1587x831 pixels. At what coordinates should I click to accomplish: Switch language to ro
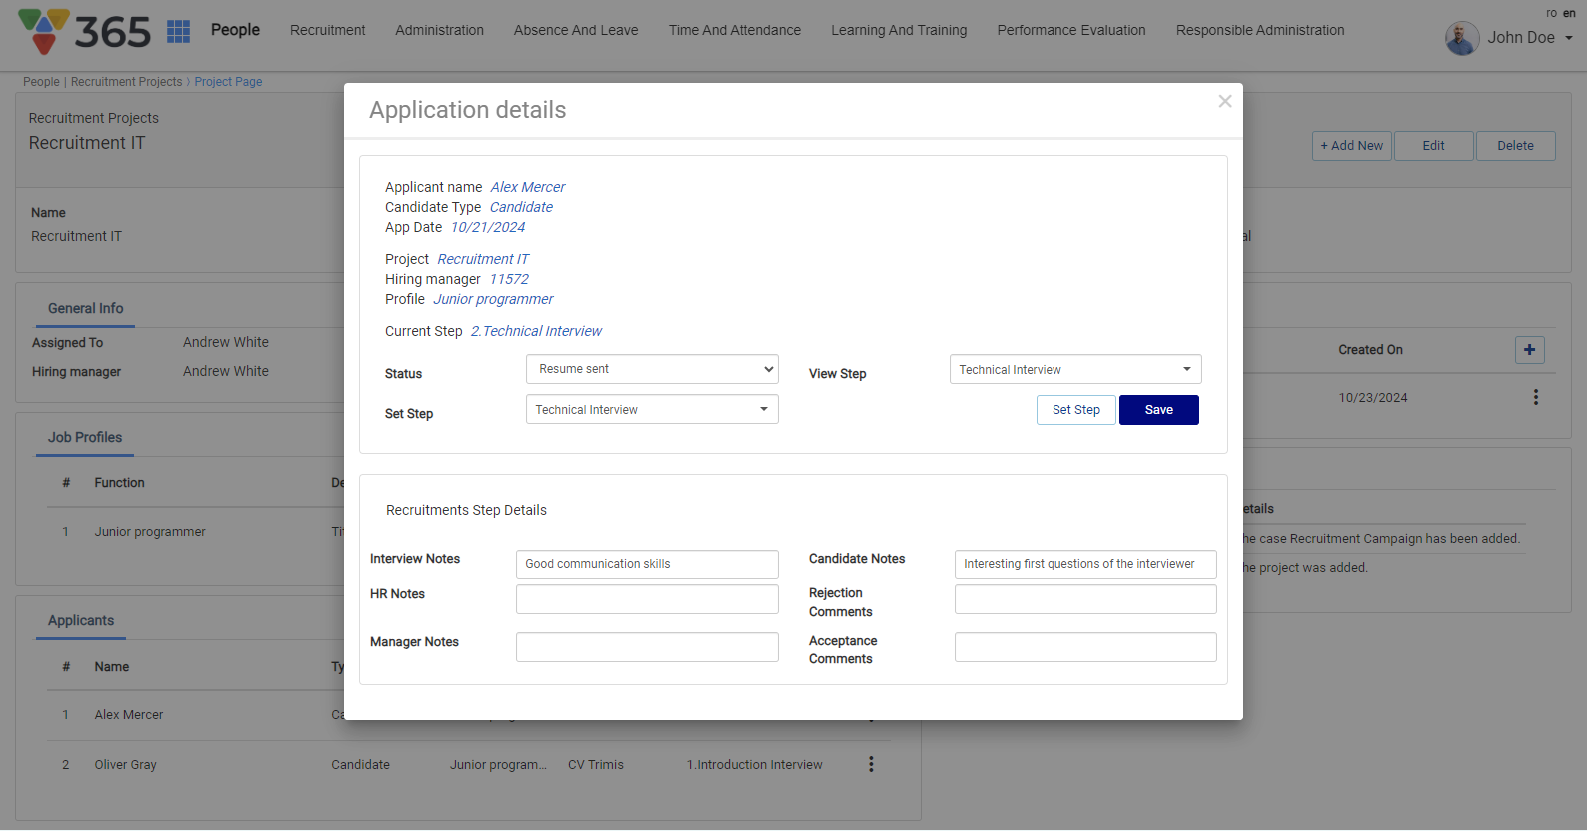coord(1551,13)
